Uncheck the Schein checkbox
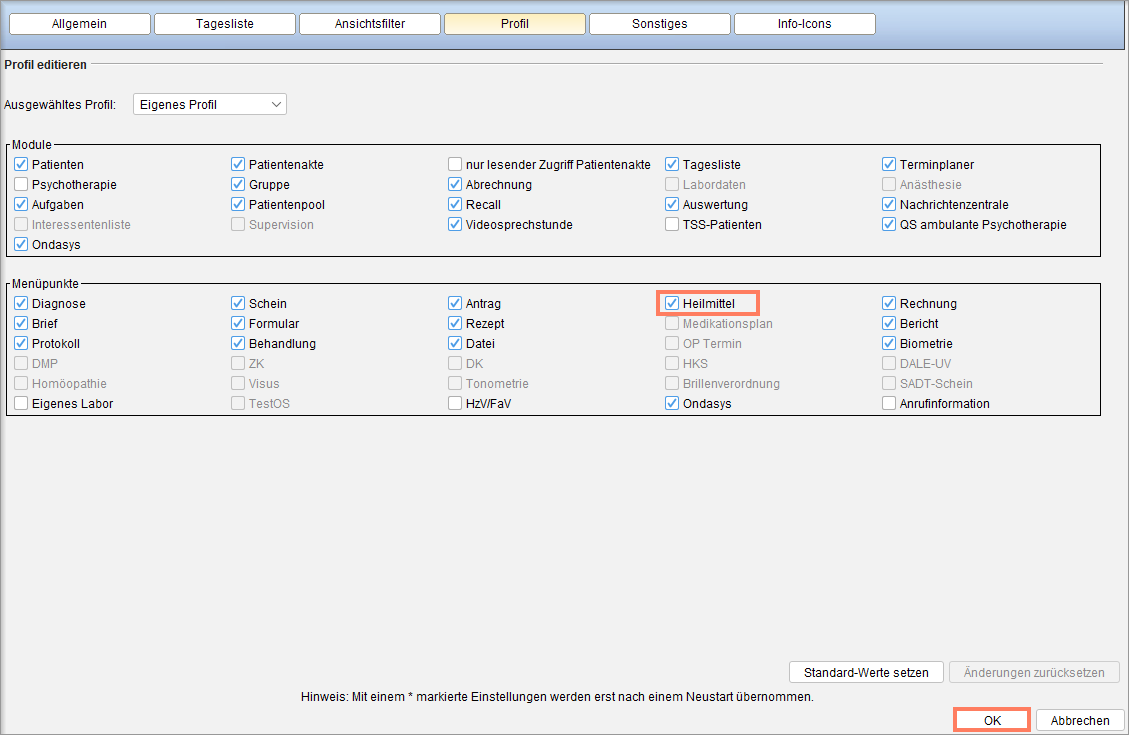Image resolution: width=1129 pixels, height=735 pixels. [238, 303]
